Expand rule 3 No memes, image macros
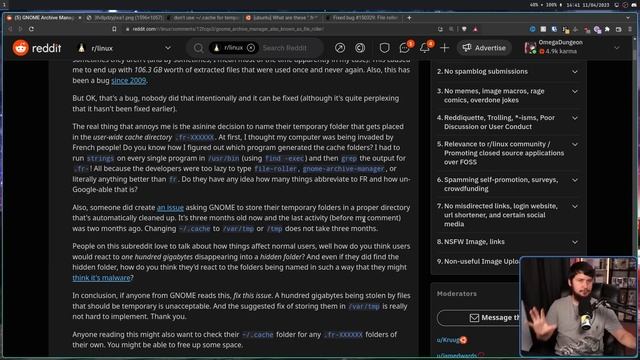This screenshot has width=640, height=360. click(575, 91)
